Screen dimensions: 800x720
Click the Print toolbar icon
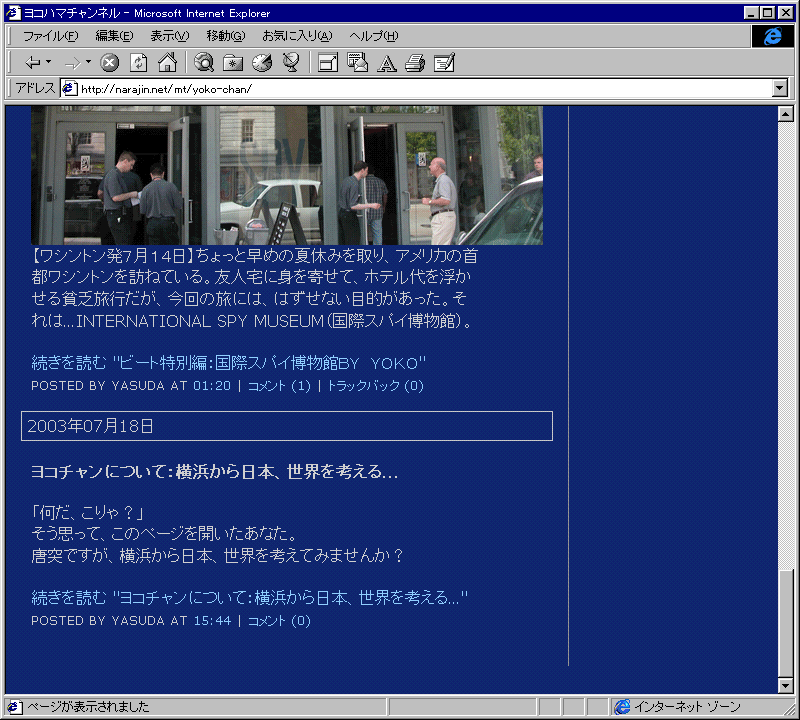click(x=415, y=63)
